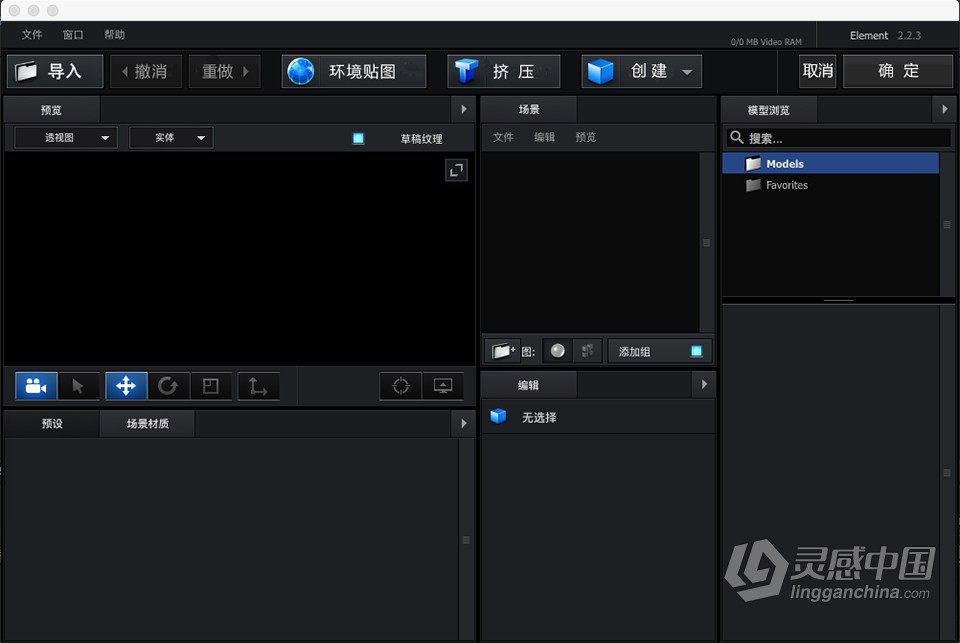The width and height of the screenshot is (960, 643).
Task: Open the 透视图 view dropdown
Action: [66, 138]
